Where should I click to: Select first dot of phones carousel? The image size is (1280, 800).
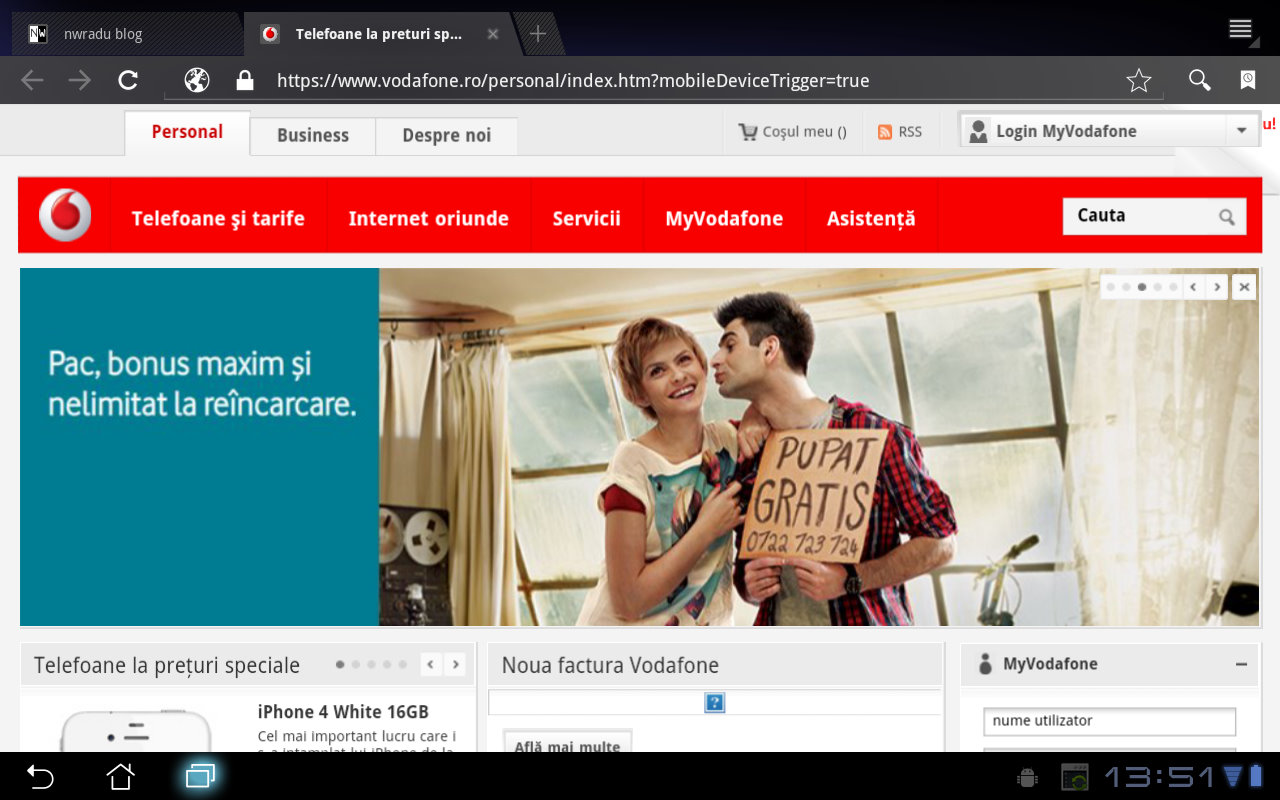pos(340,664)
